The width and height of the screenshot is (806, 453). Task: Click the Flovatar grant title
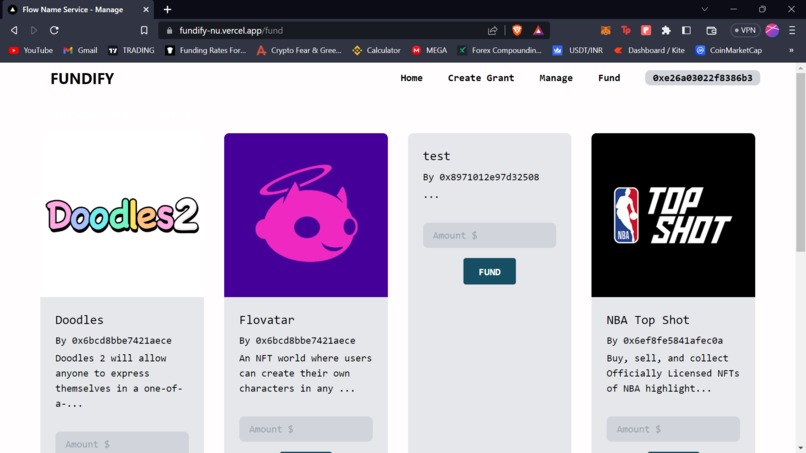(x=267, y=320)
